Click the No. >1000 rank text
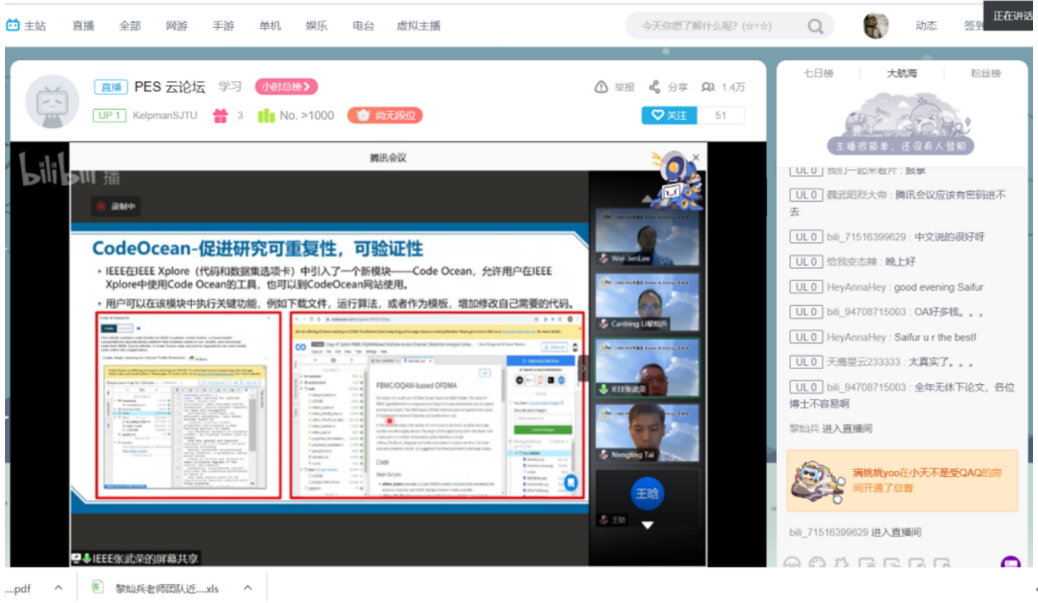Viewport: 1038px width, 603px height. [x=307, y=115]
